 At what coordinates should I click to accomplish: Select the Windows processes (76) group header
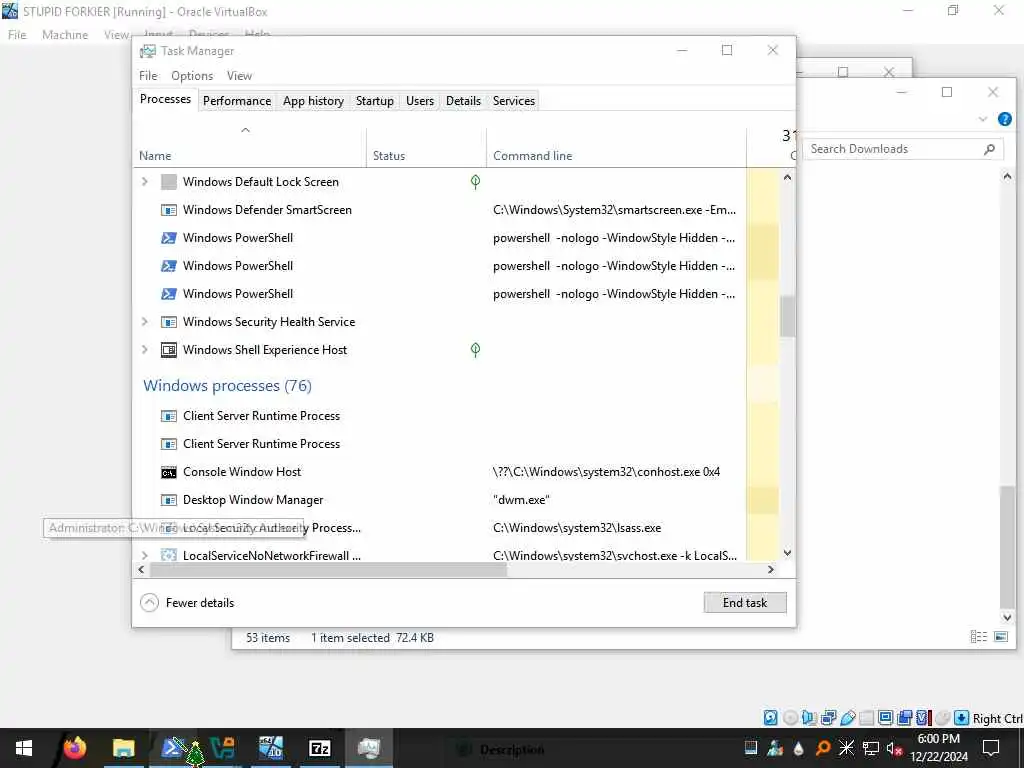227,386
